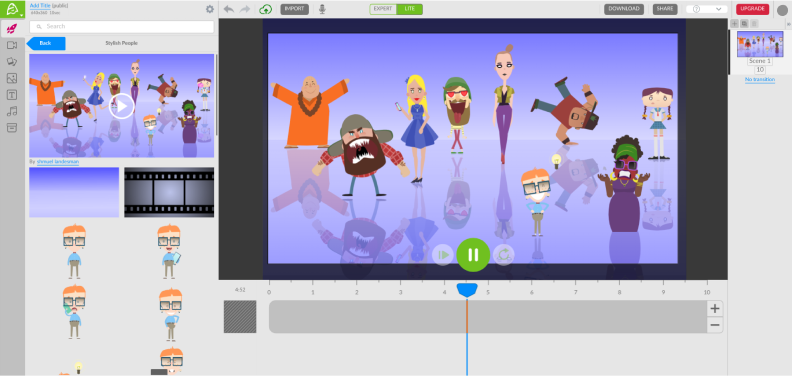Viewport: 792px width, 376px height.
Task: Open the image holders sidebar tab
Action: tap(12, 78)
